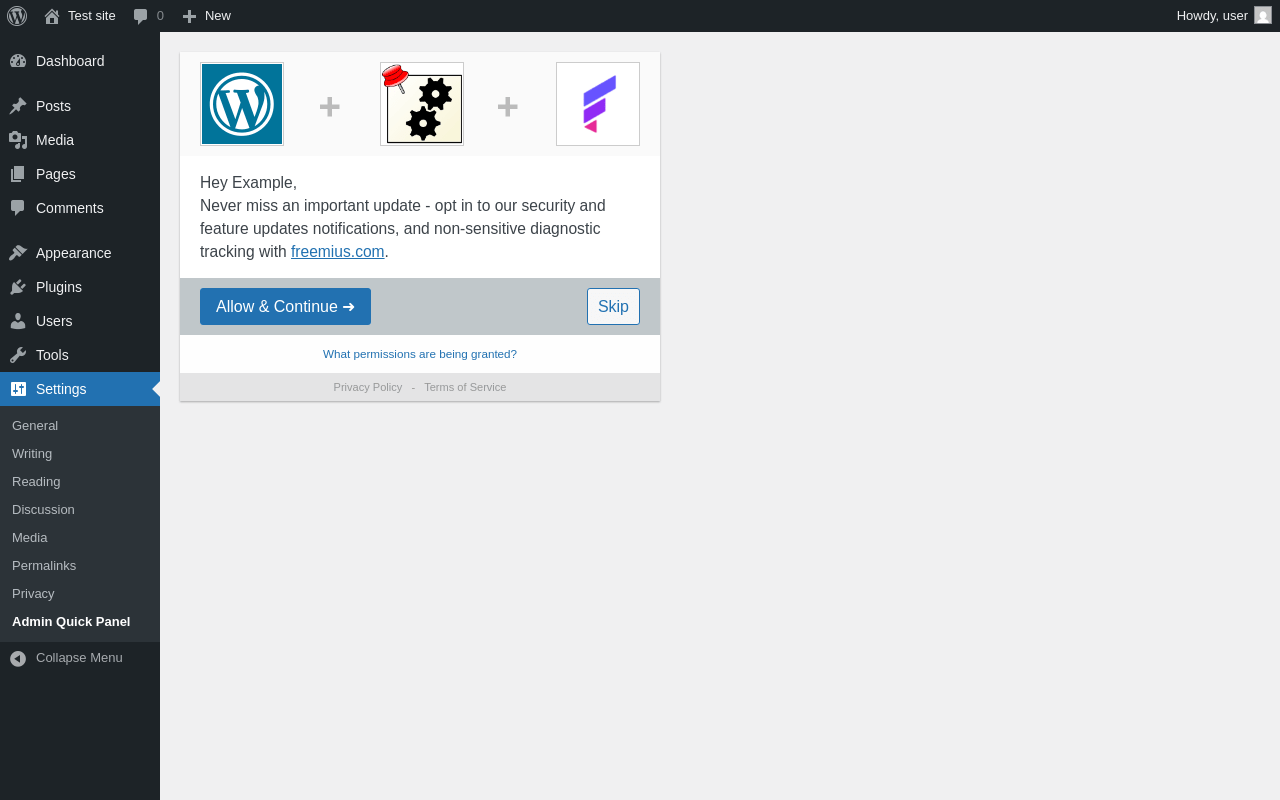The height and width of the screenshot is (800, 1280).
Task: Open the New content menu
Action: coord(207,16)
